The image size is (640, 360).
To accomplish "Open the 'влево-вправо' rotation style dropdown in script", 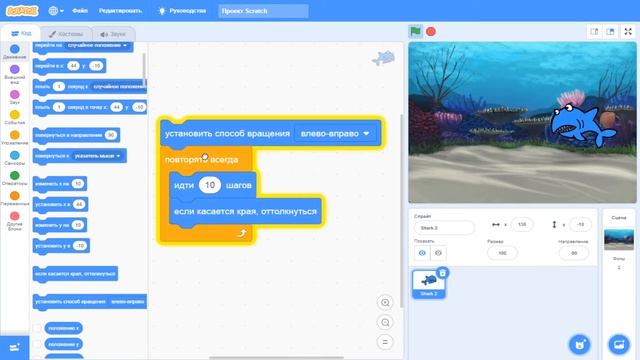I will pyautogui.click(x=335, y=133).
